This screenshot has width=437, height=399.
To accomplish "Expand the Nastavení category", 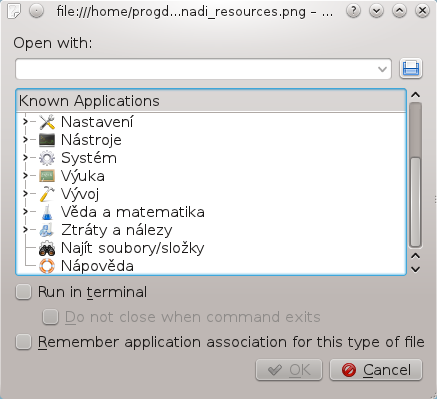I will pos(25,122).
